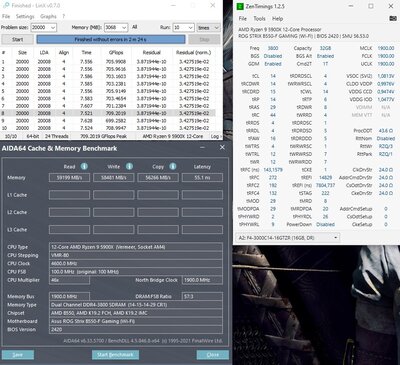Open the Graphs menu in LinX
This screenshot has height=365, width=400.
point(48,16)
